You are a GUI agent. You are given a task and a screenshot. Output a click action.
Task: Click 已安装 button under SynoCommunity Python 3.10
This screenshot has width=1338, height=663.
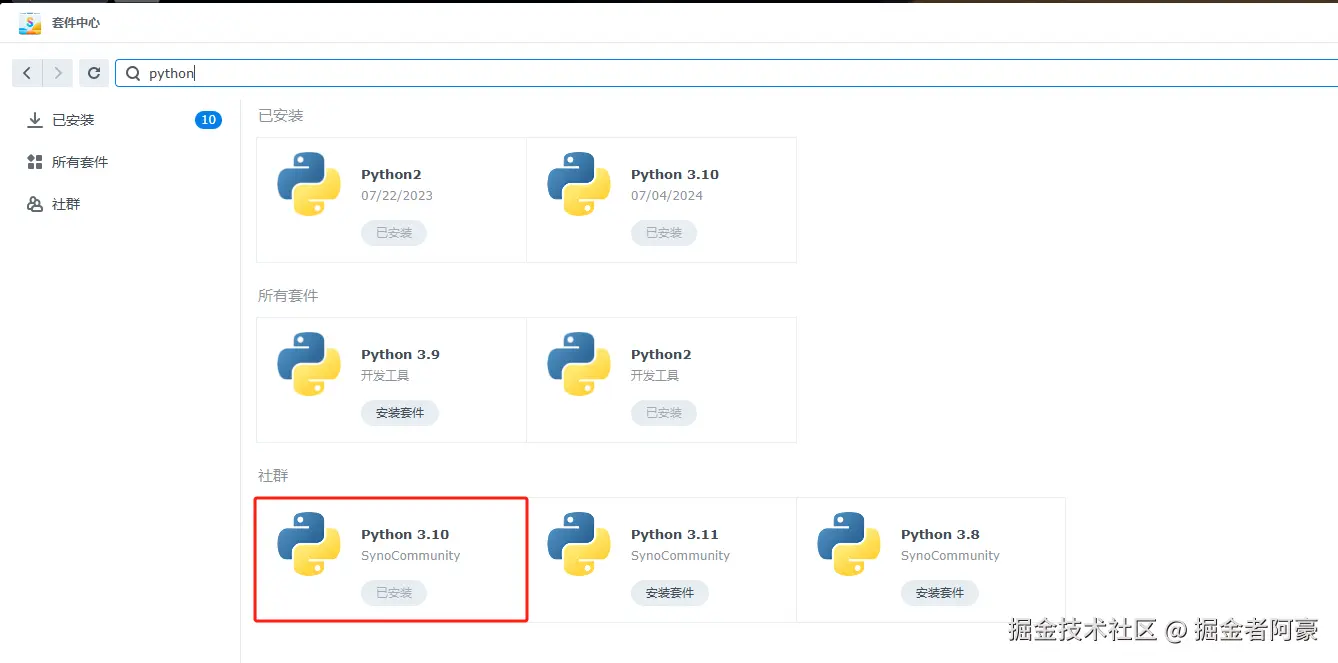(x=394, y=593)
